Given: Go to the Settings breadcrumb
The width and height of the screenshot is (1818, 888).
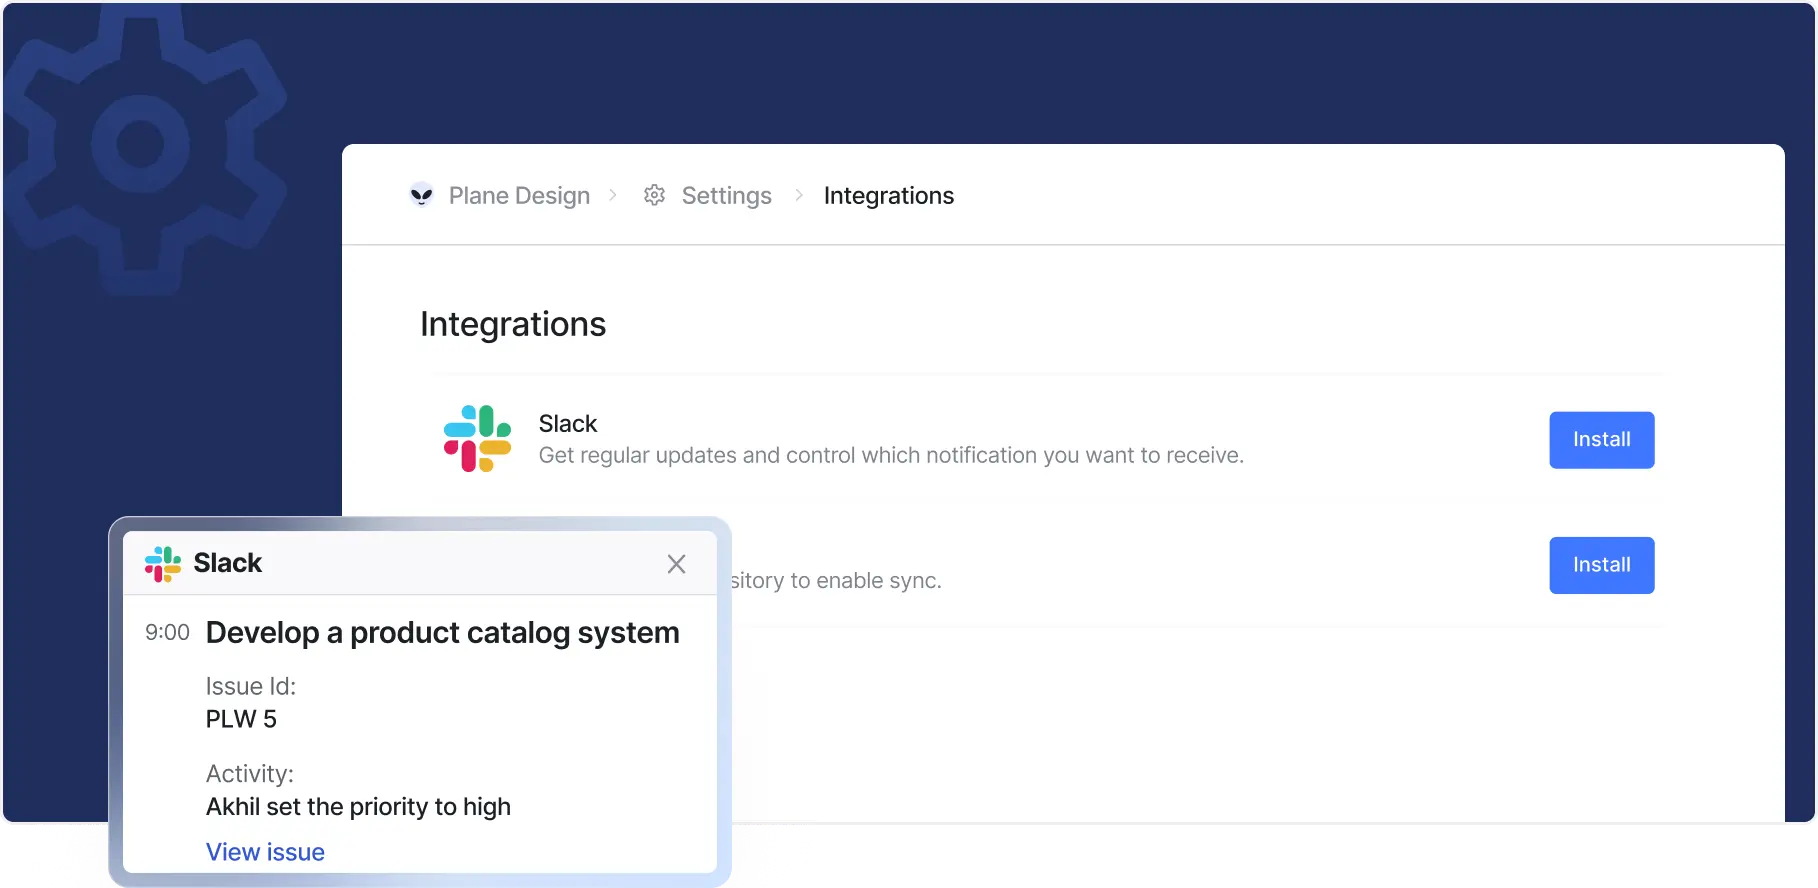Looking at the screenshot, I should pos(726,196).
